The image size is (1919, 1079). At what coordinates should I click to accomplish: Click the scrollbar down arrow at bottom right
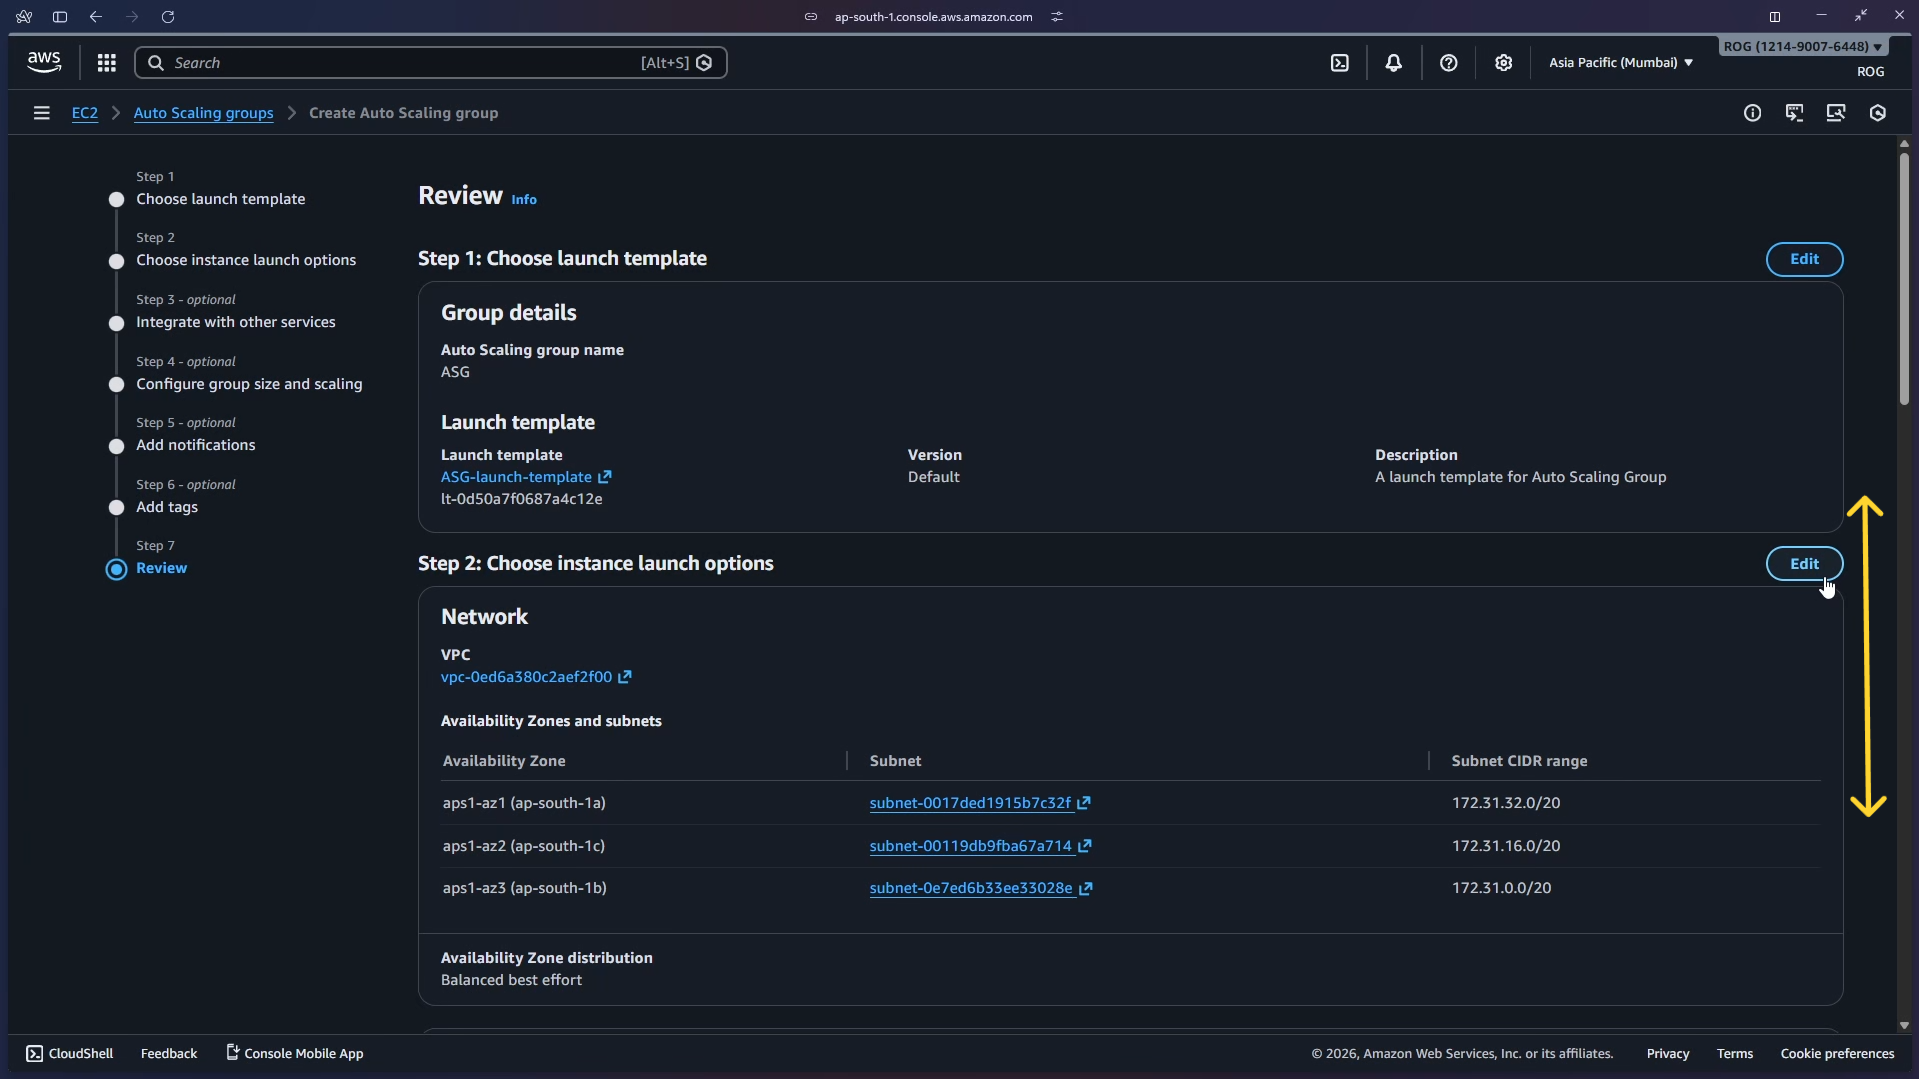(1904, 1024)
